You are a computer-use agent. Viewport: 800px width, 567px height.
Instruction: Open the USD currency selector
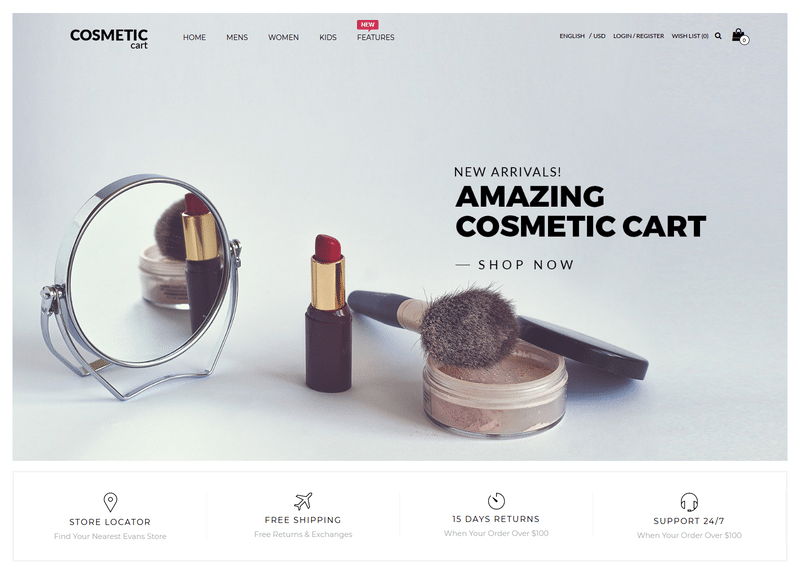pyautogui.click(x=599, y=36)
